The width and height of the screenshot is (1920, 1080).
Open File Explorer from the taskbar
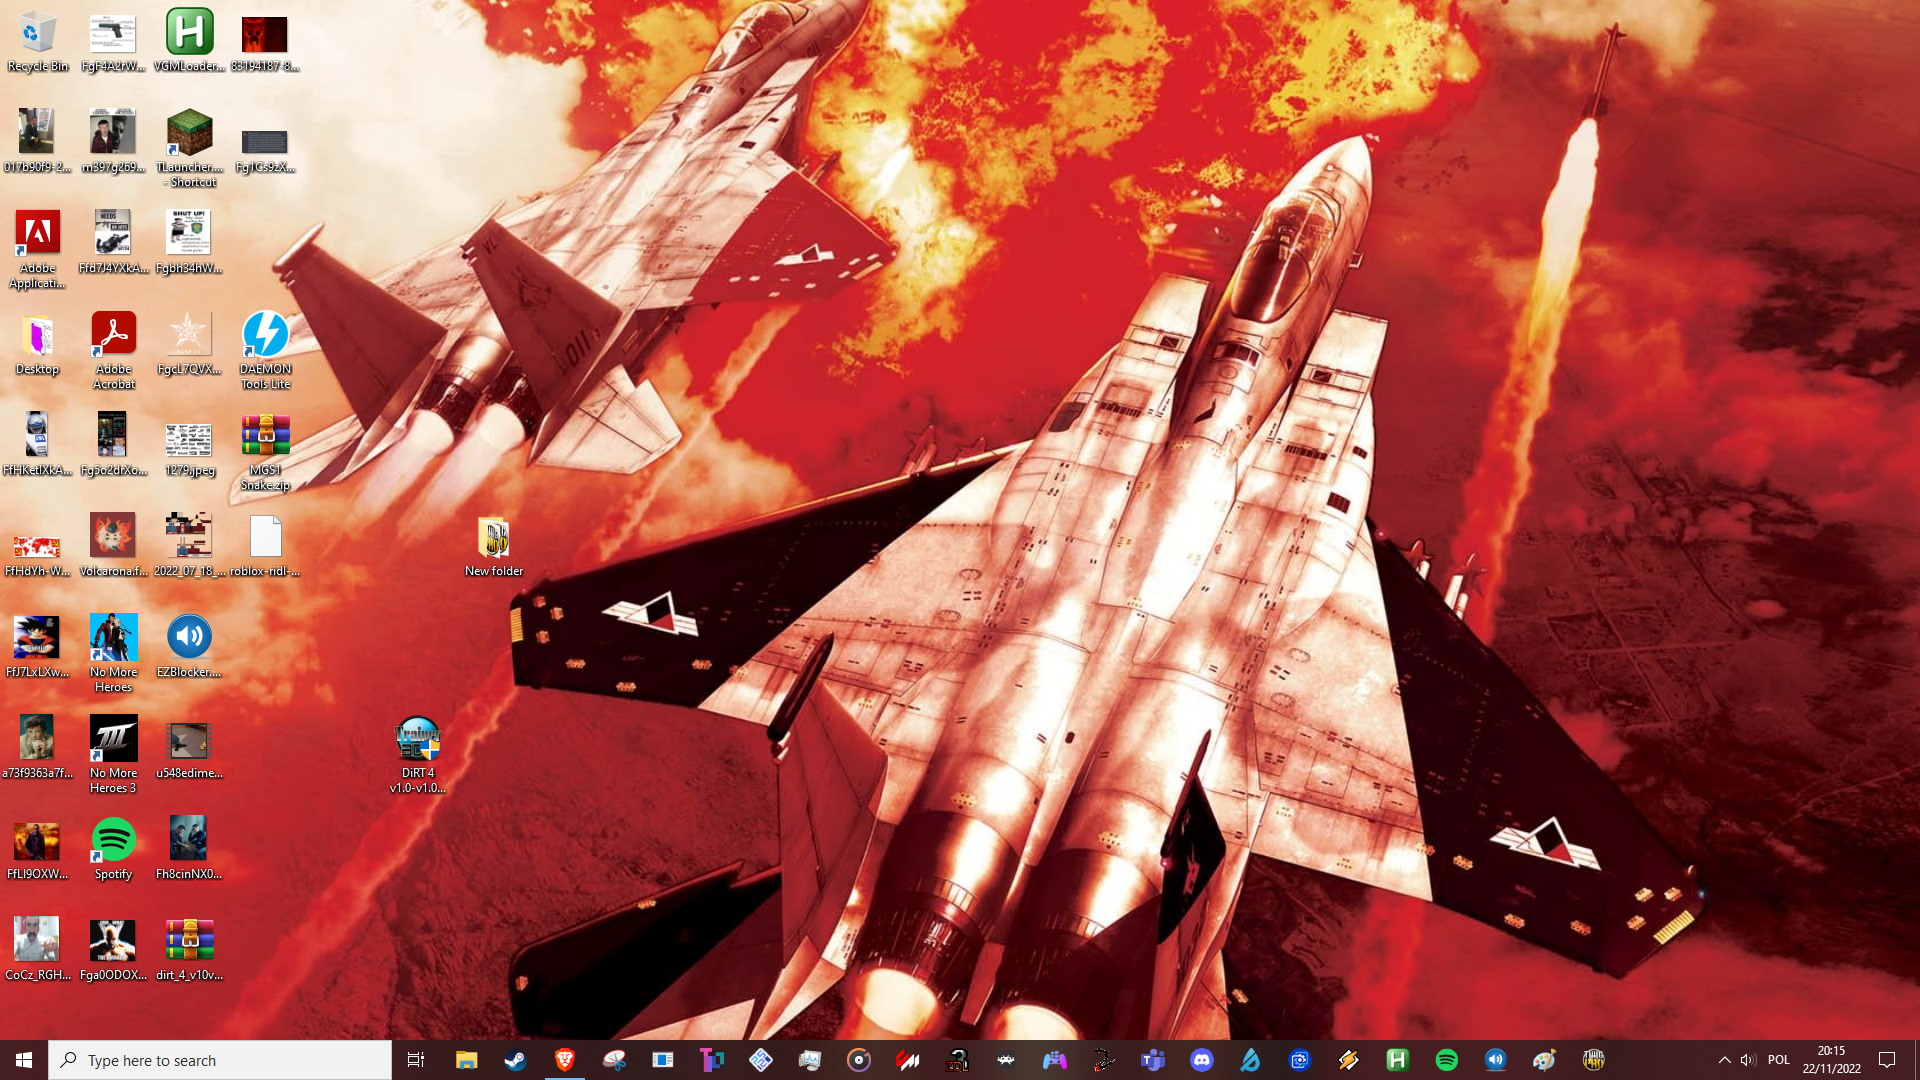click(x=466, y=1060)
